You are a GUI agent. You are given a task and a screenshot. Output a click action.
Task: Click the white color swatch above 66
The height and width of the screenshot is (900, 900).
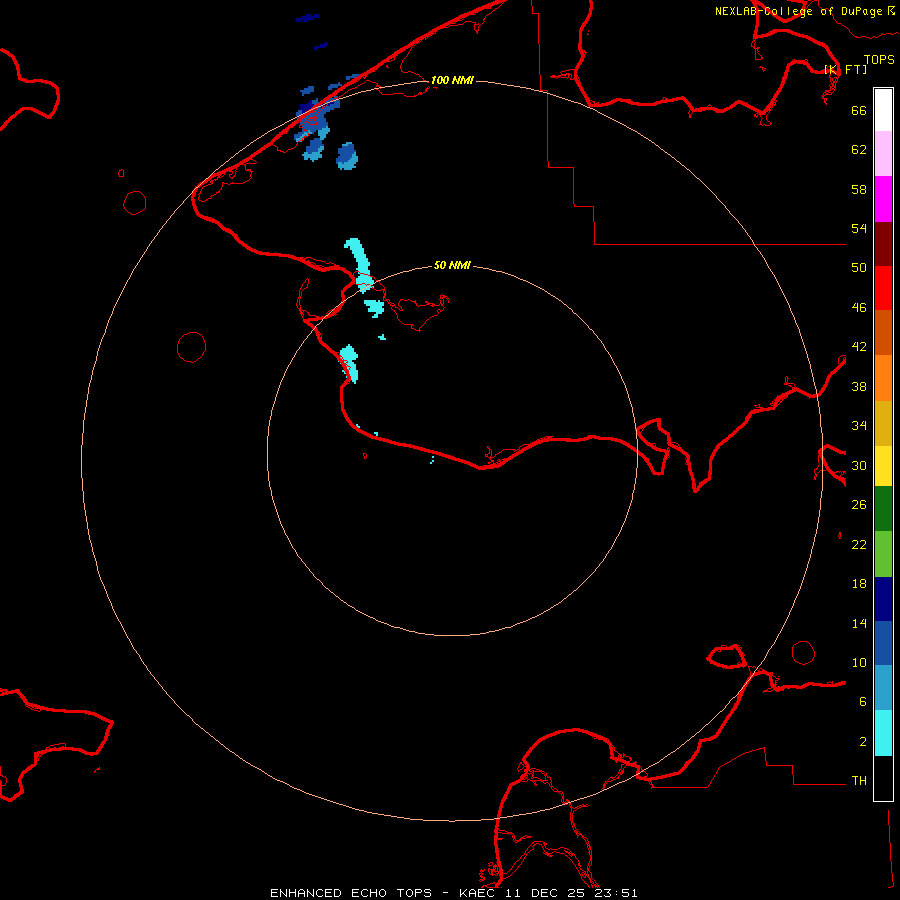[x=883, y=110]
